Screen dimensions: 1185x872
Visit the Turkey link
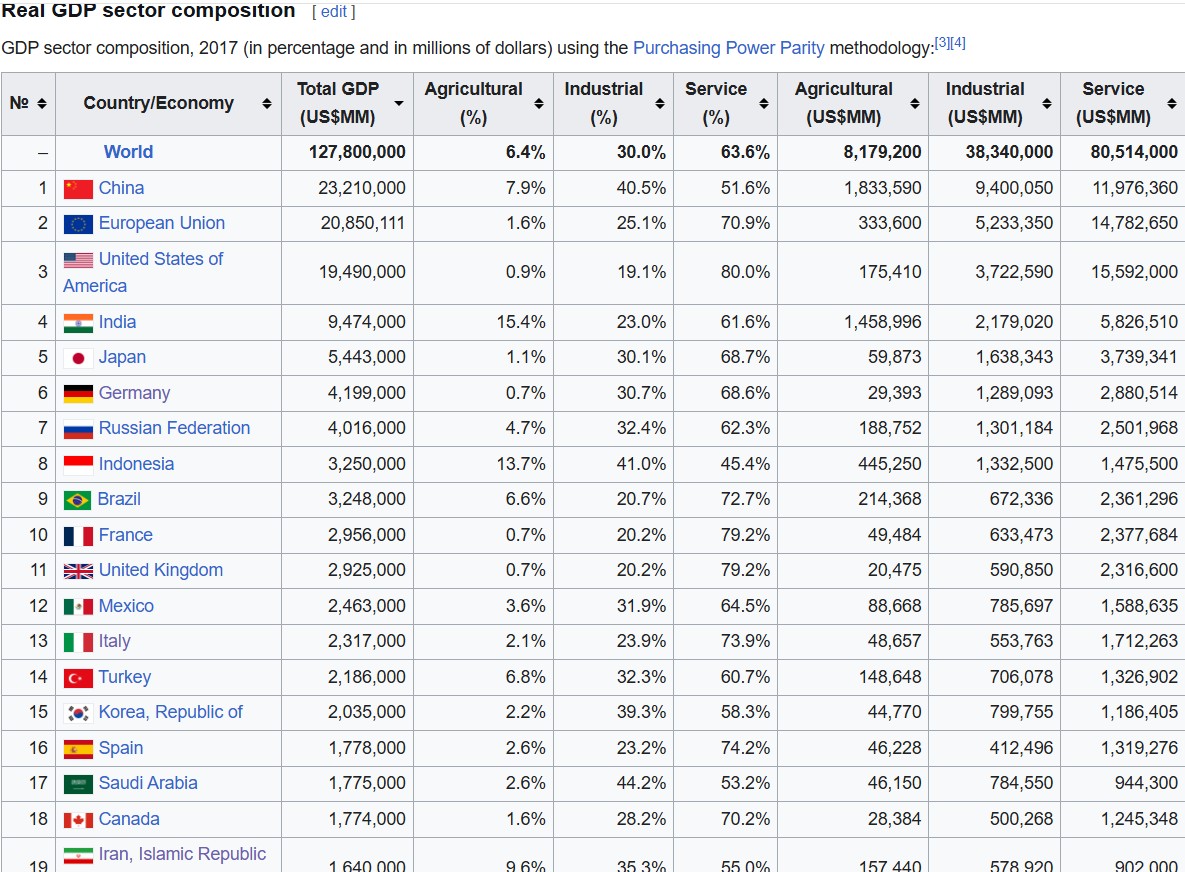[125, 677]
